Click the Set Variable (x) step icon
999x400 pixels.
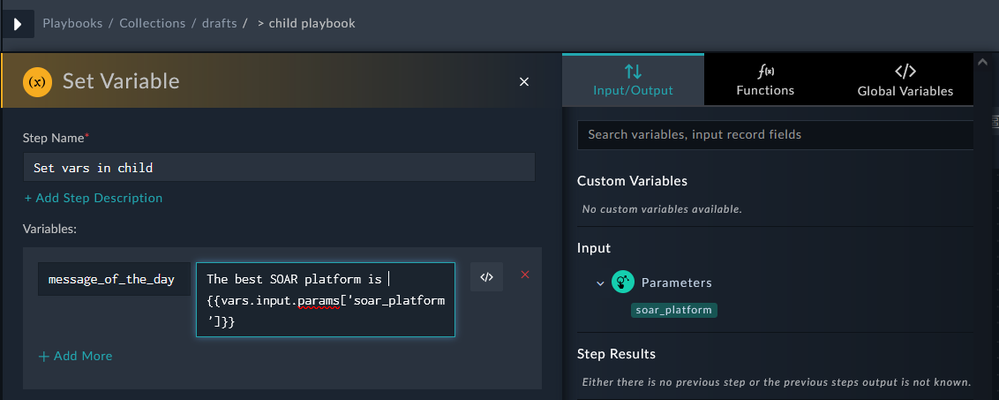click(38, 81)
